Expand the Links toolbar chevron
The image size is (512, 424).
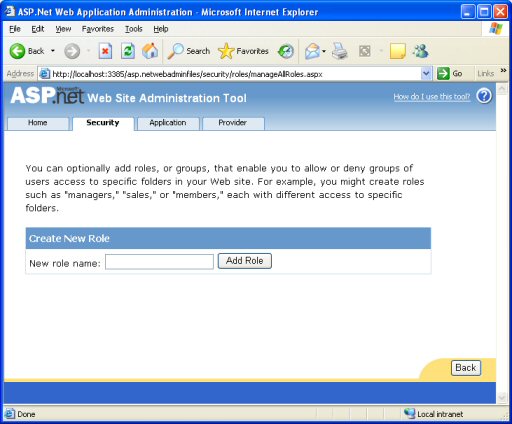pos(503,70)
